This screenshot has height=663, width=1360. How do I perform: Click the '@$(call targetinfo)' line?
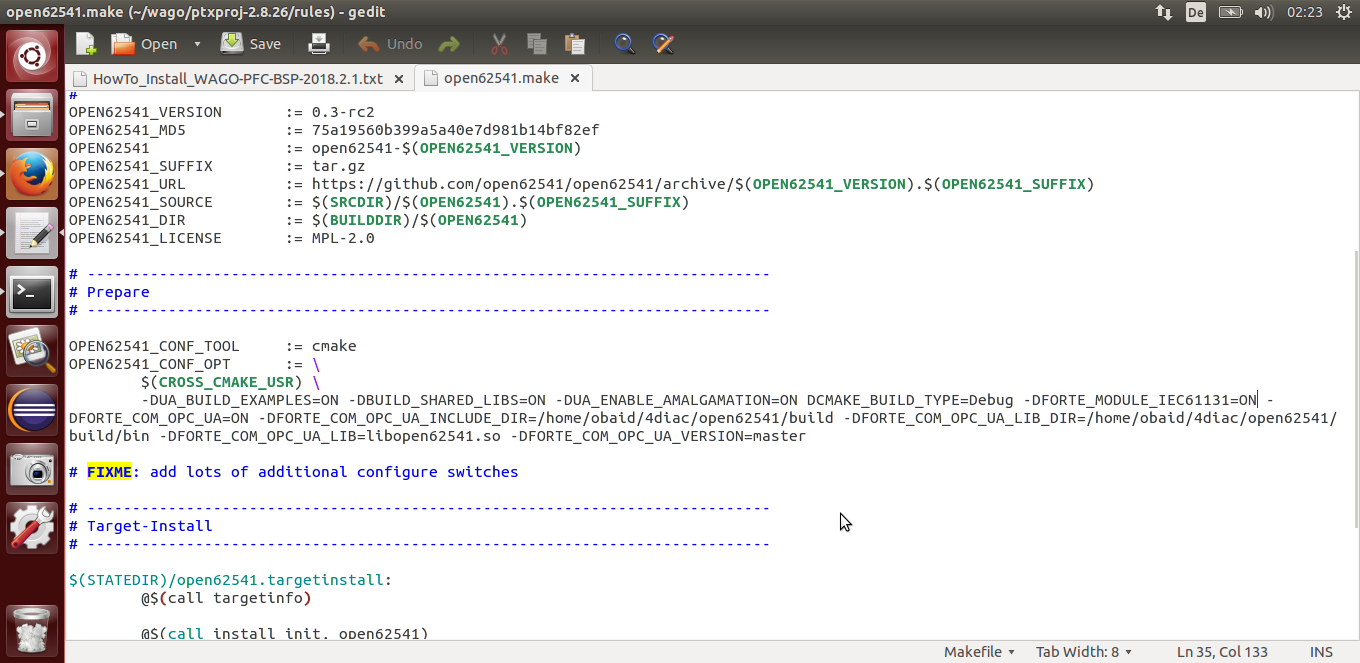click(x=226, y=598)
